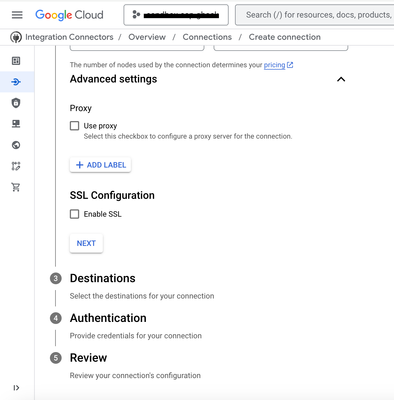The image size is (394, 400).
Task: Select the 'Select the destinations for your connection' text
Action: click(x=142, y=296)
